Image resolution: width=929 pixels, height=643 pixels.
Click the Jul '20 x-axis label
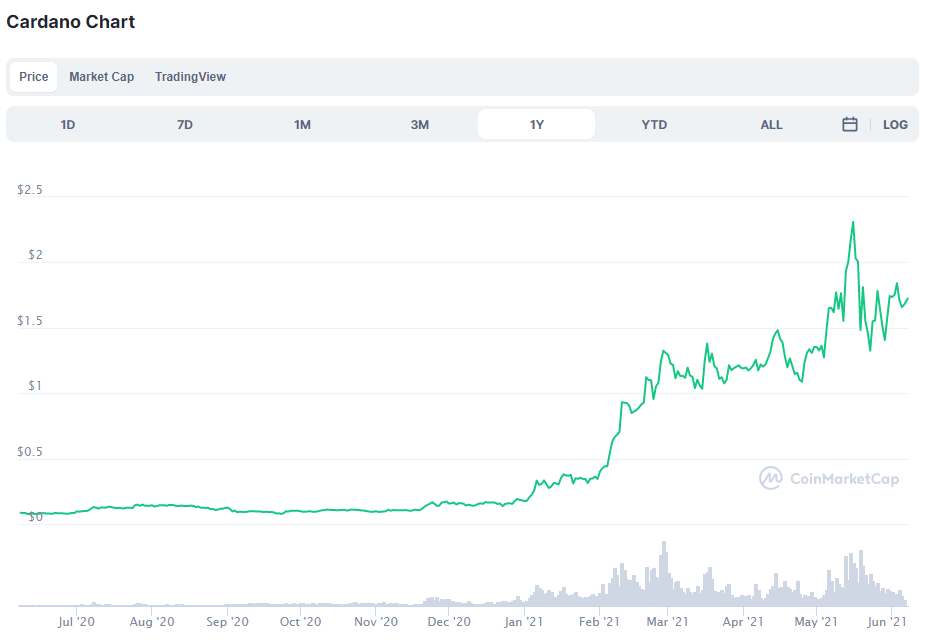76,622
